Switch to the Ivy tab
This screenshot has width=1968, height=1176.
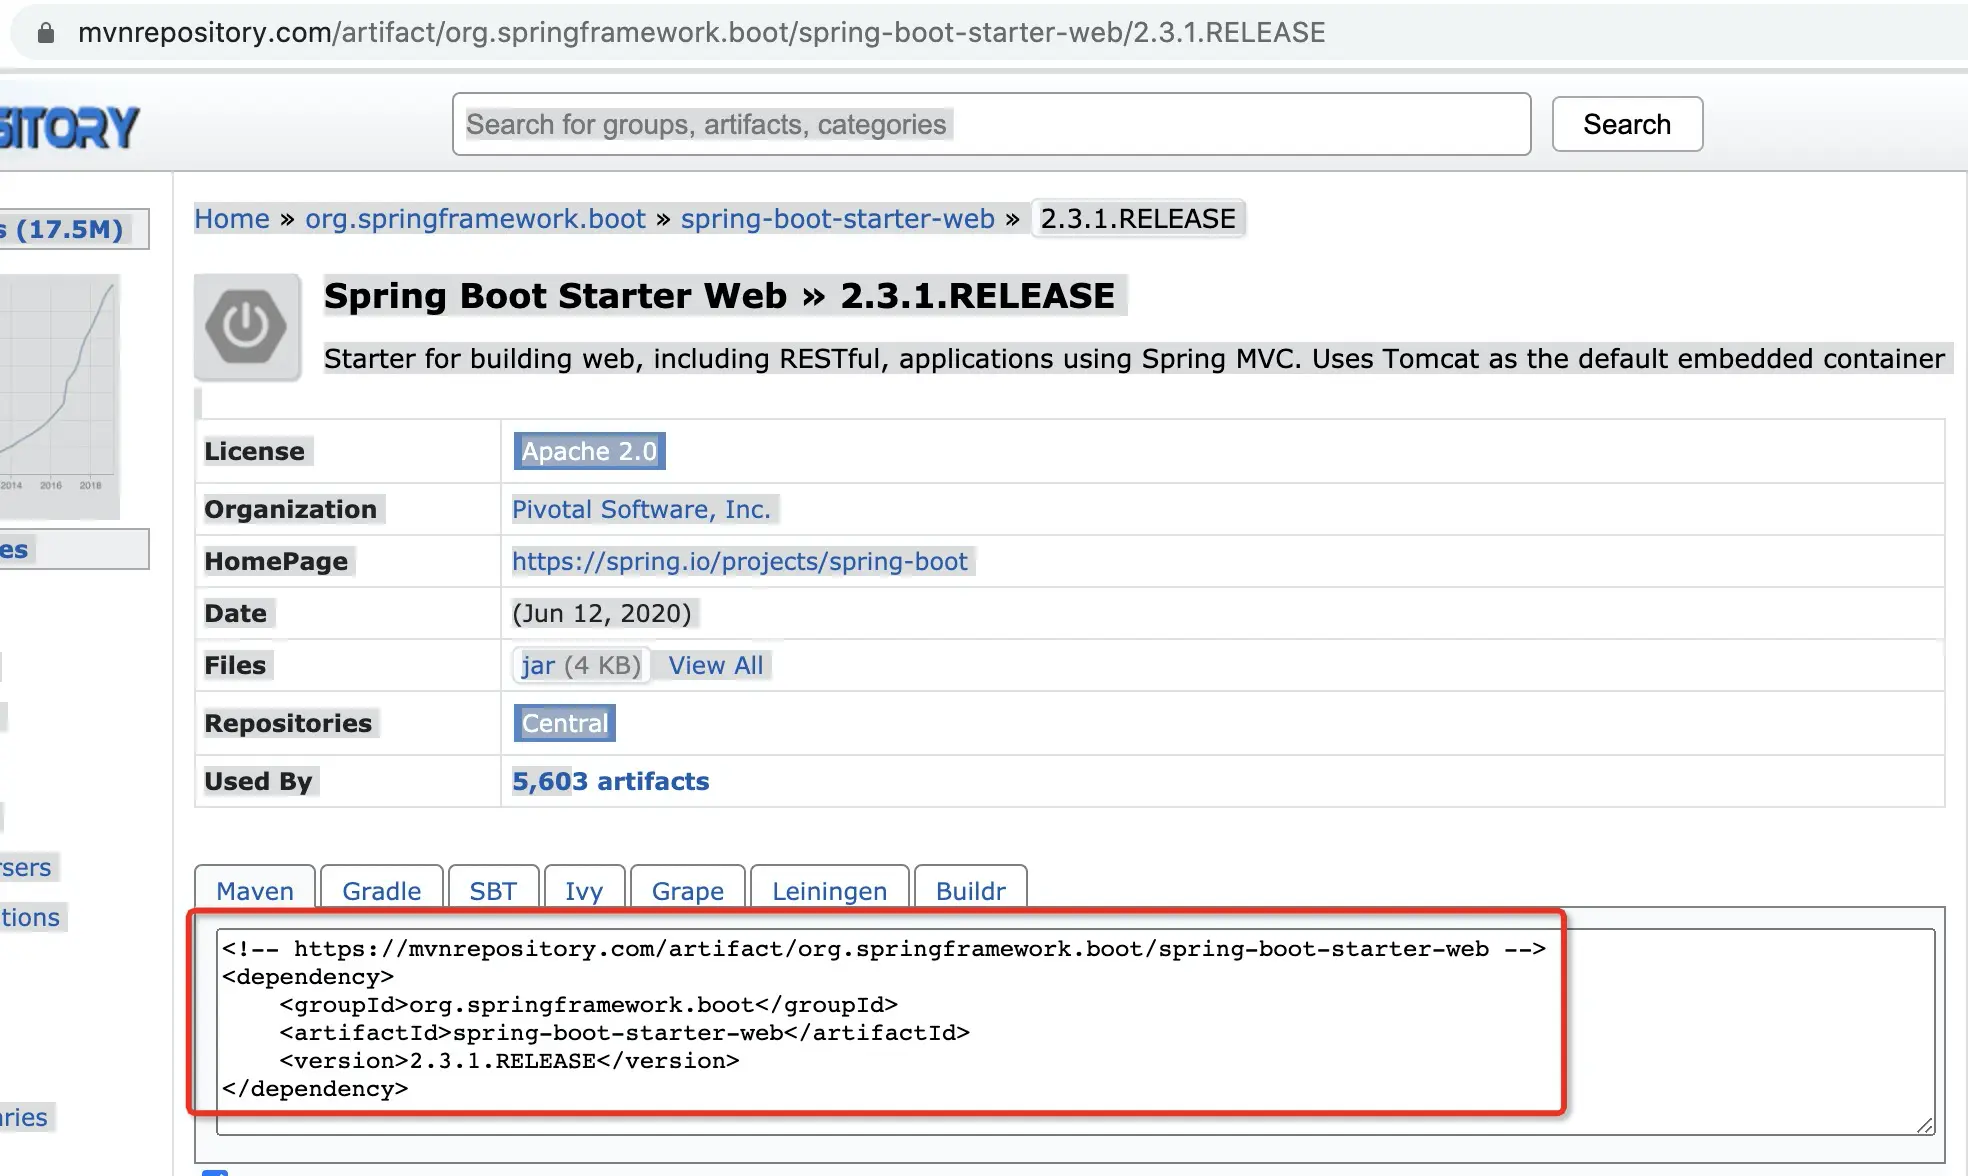pyautogui.click(x=583, y=890)
